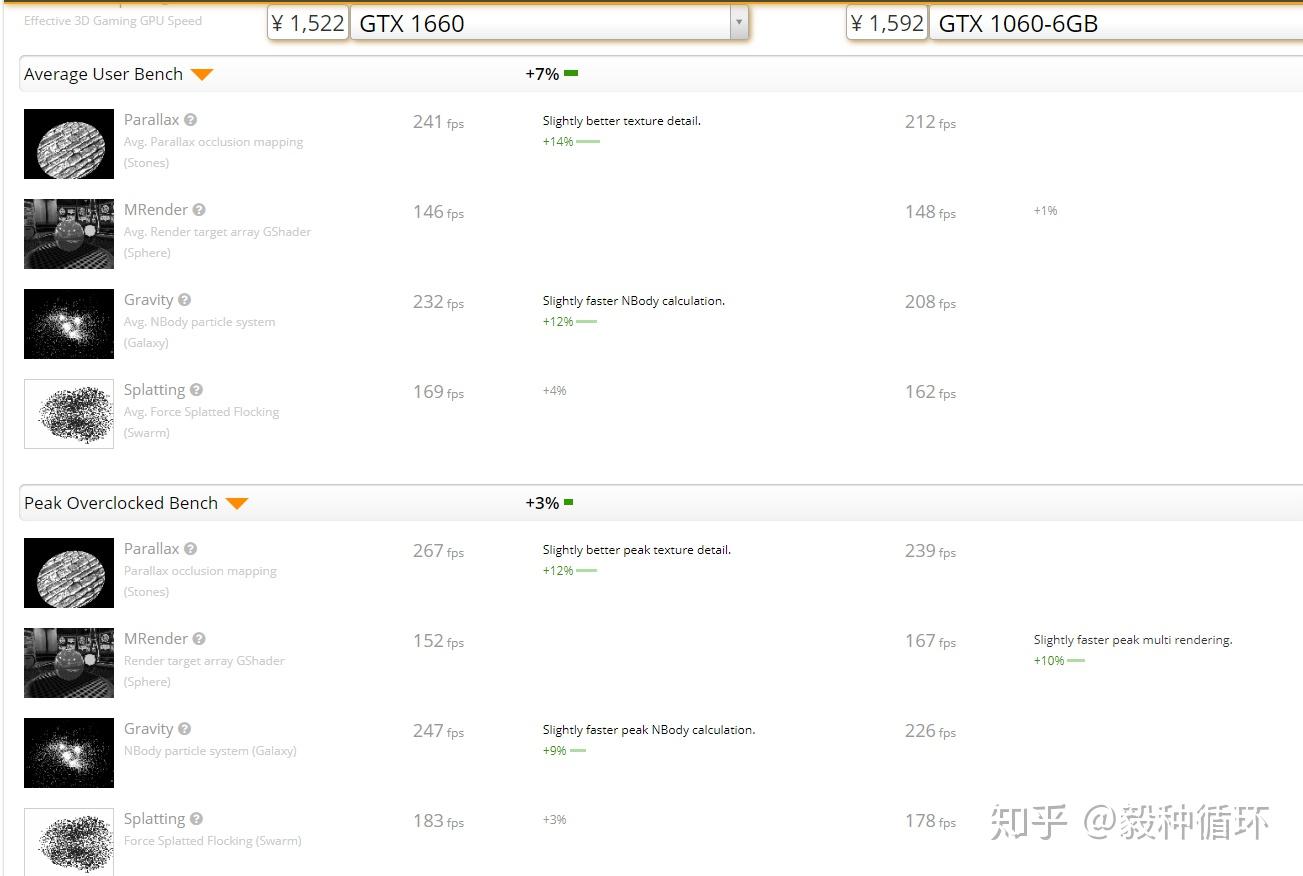
Task: Click the question mark next to Gravity in Average User Bench
Action: pyautogui.click(x=184, y=300)
